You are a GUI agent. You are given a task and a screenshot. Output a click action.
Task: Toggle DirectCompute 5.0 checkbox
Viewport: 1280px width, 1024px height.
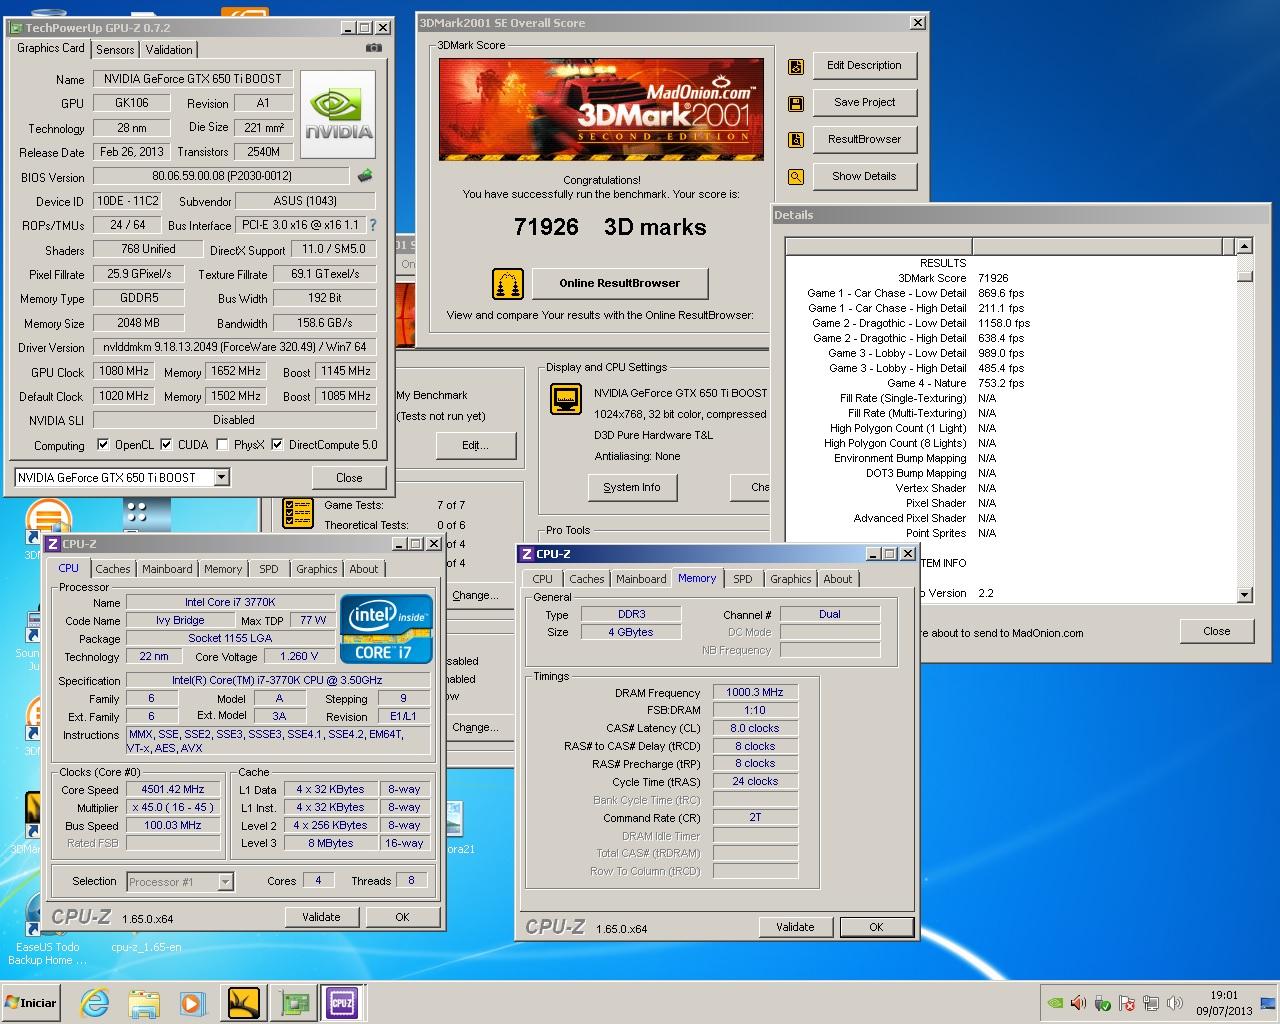277,445
